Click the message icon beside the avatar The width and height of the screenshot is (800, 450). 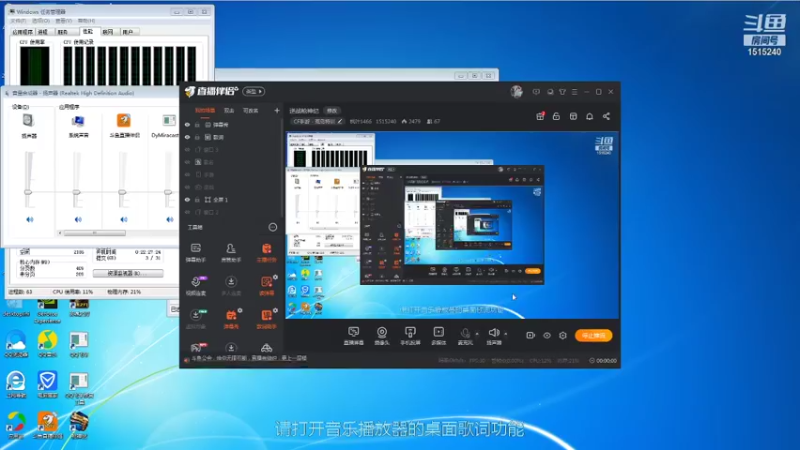click(536, 92)
